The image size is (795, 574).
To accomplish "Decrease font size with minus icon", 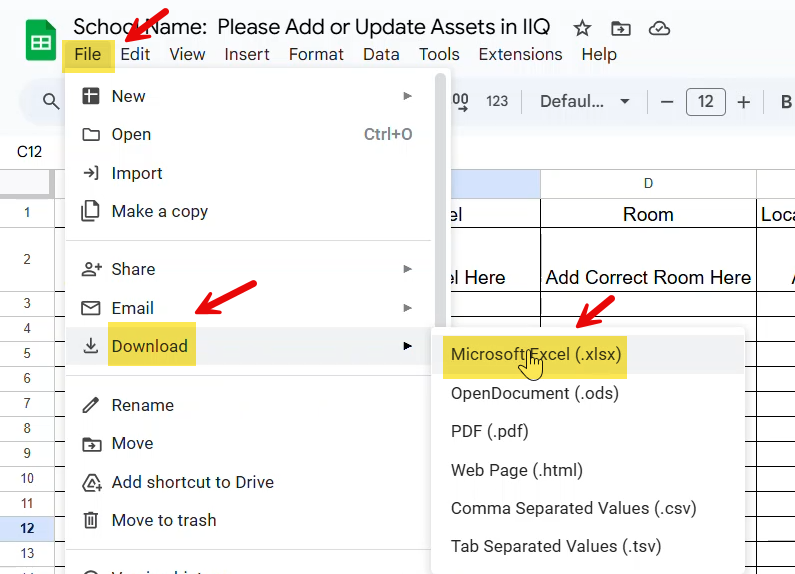I will point(667,101).
